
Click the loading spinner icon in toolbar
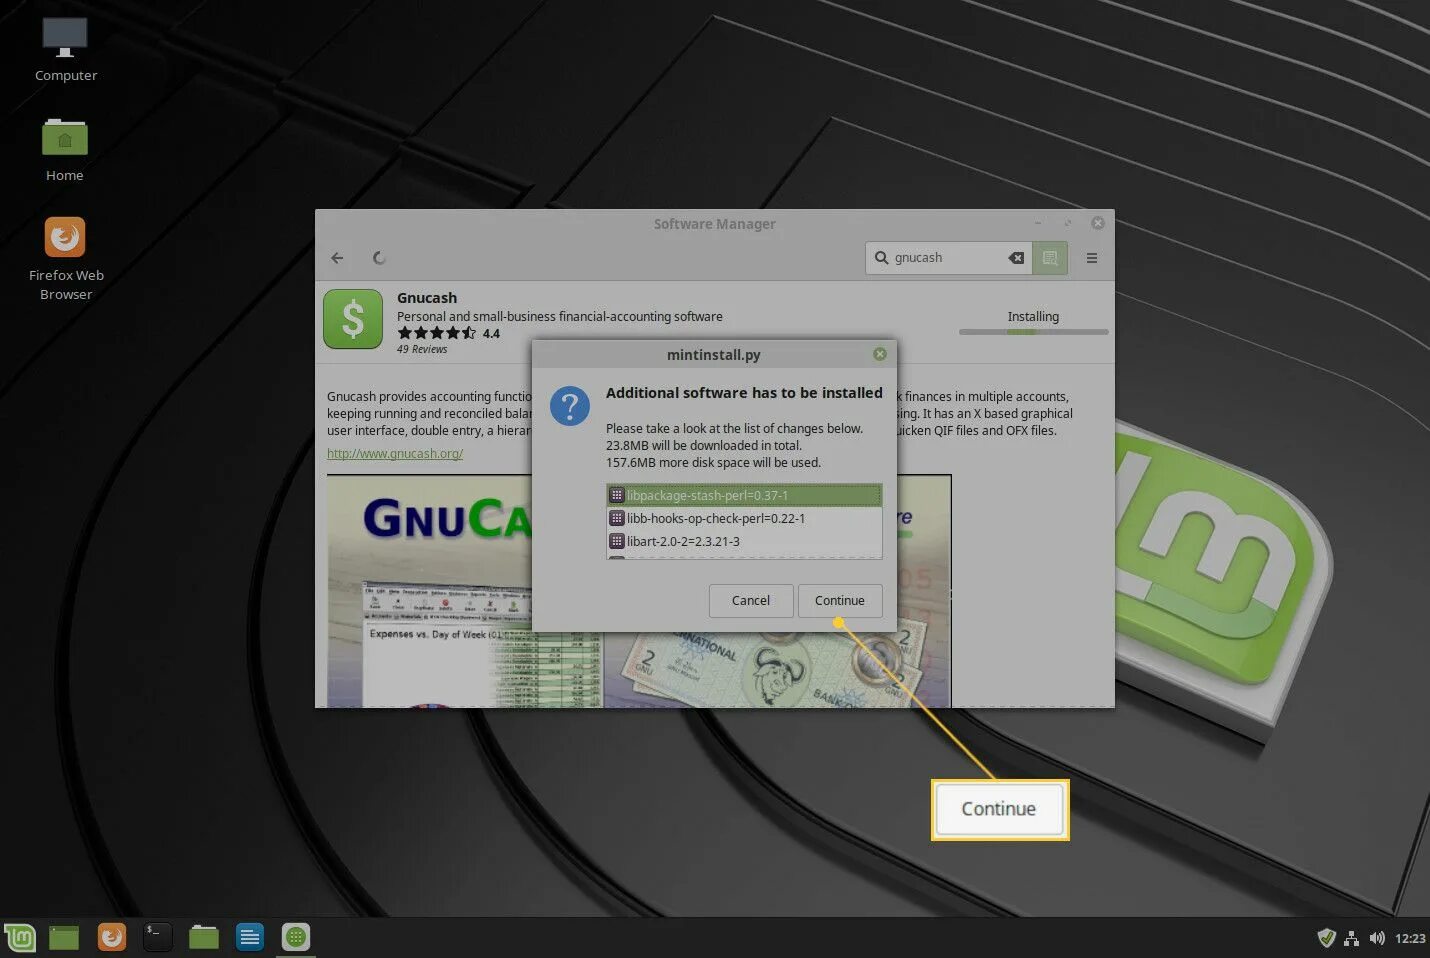379,258
